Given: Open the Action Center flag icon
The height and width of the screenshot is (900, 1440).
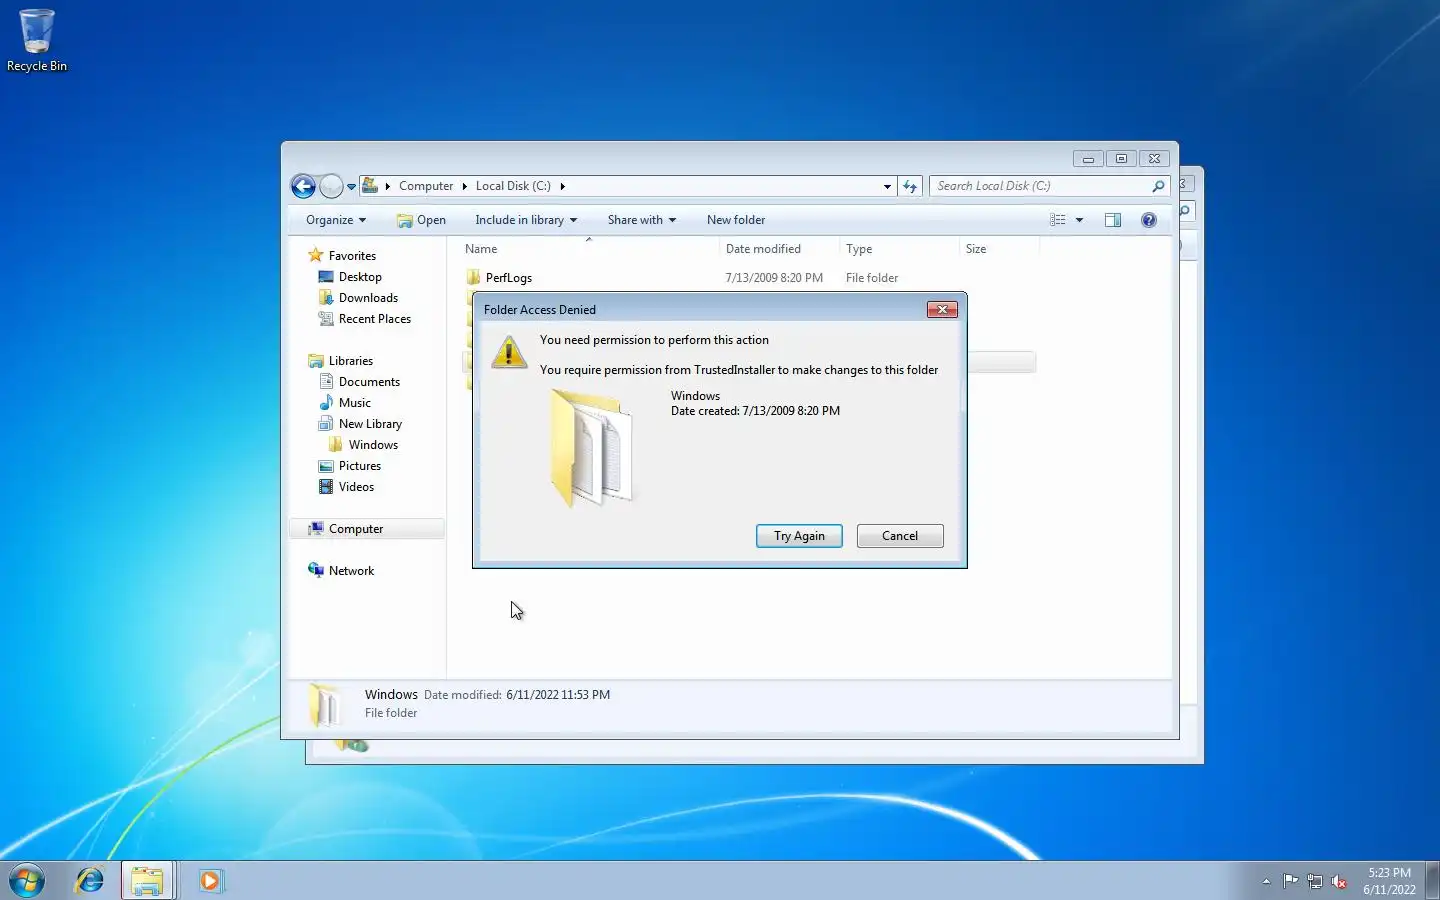Looking at the screenshot, I should click(x=1290, y=881).
